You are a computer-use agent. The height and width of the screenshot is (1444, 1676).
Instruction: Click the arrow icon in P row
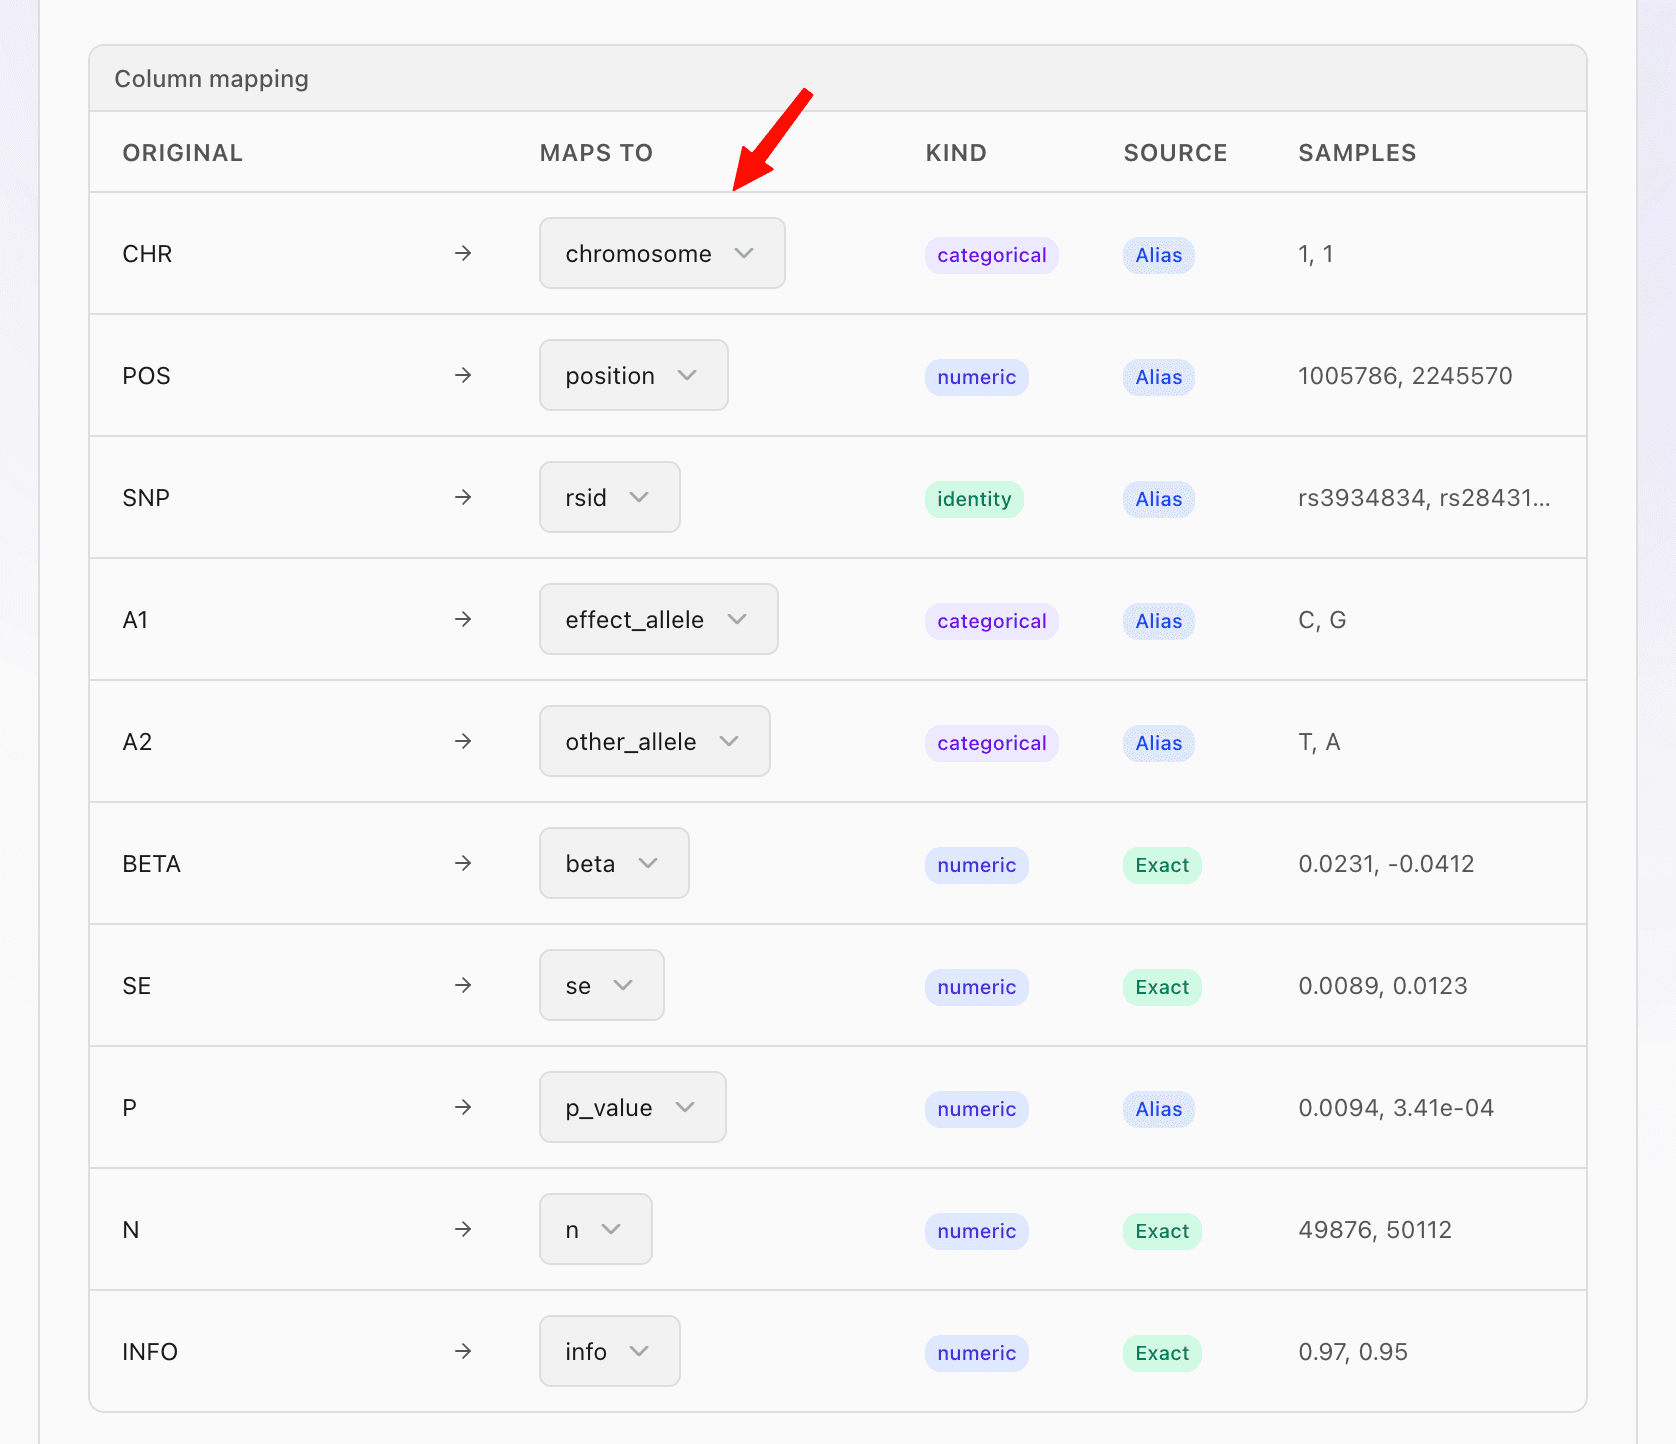tap(463, 1107)
